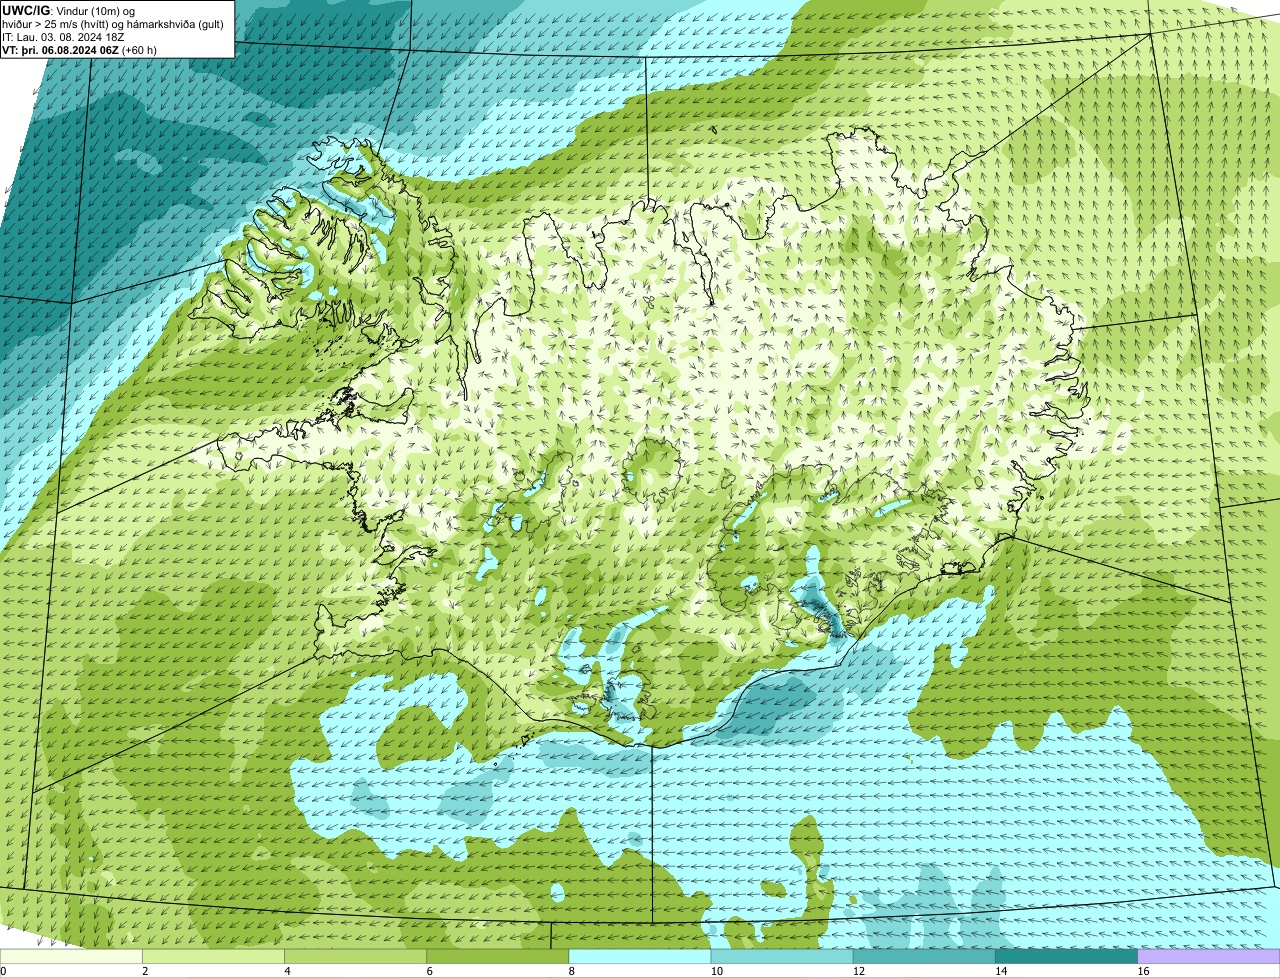Click the legend scale label "16"
This screenshot has height=978, width=1280.
click(1142, 971)
